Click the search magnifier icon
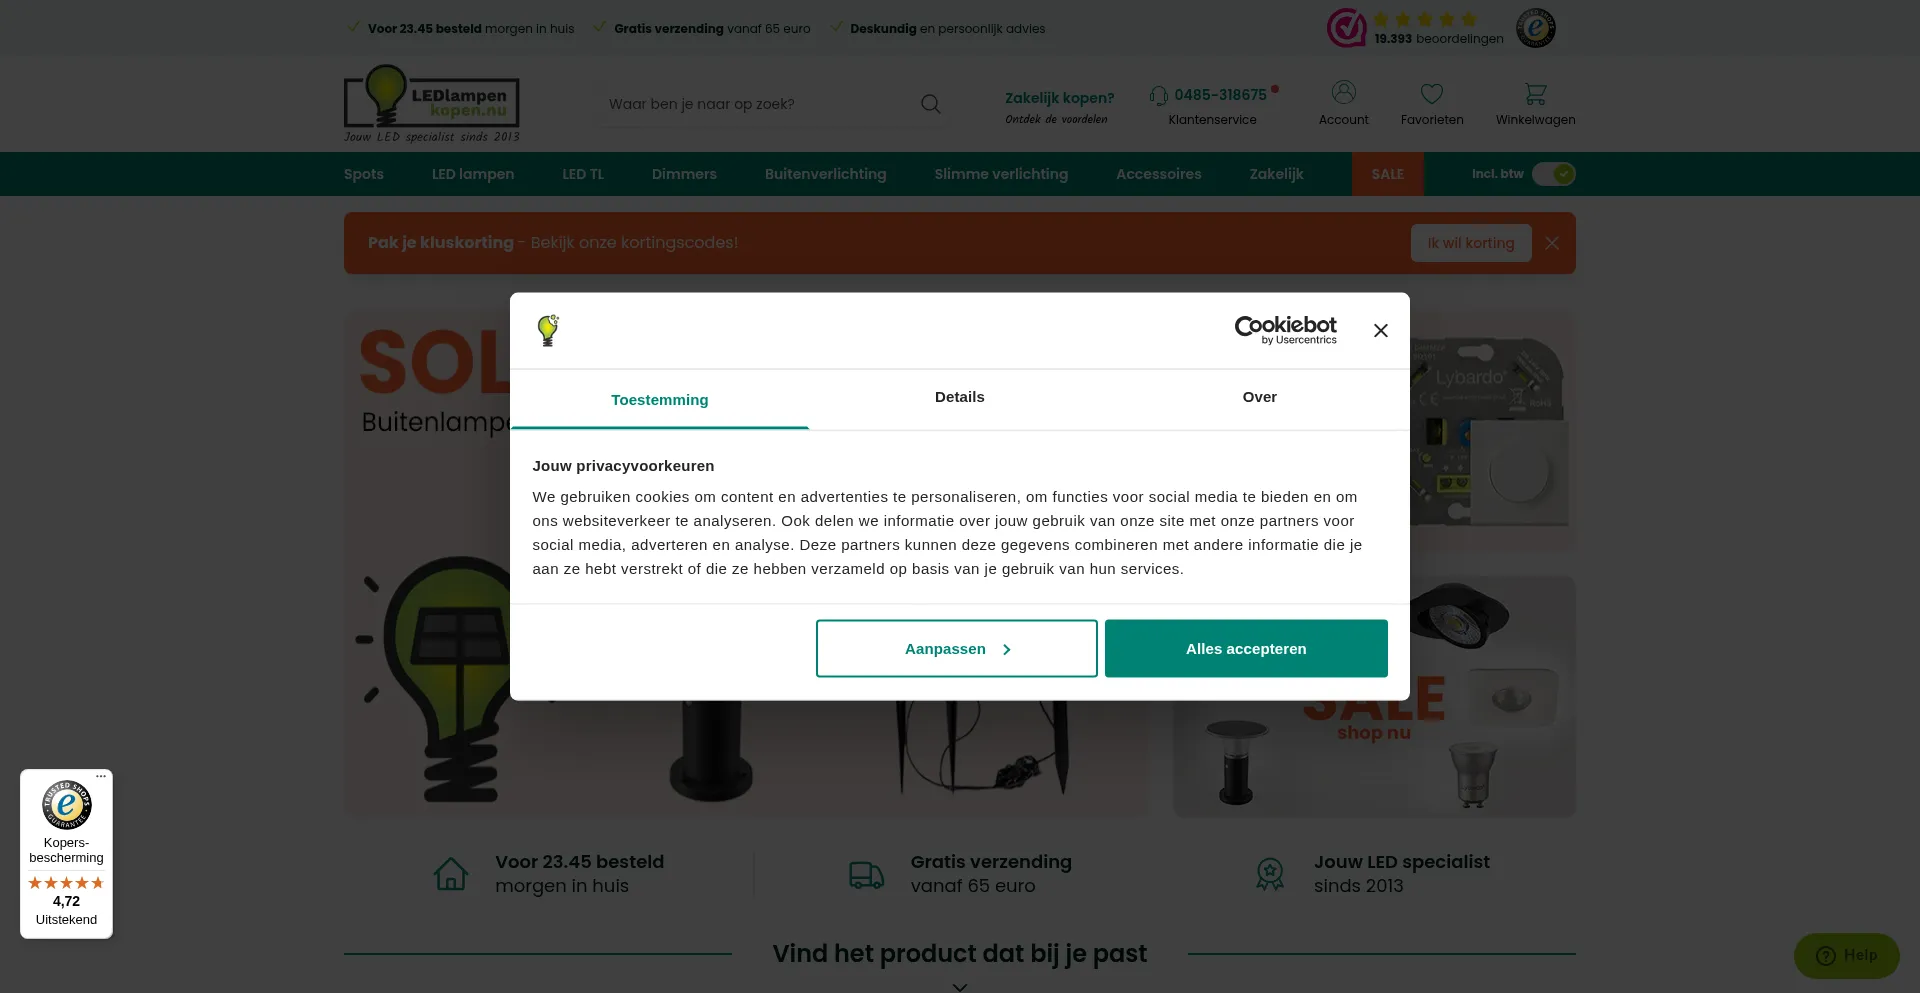1920x993 pixels. (x=930, y=104)
